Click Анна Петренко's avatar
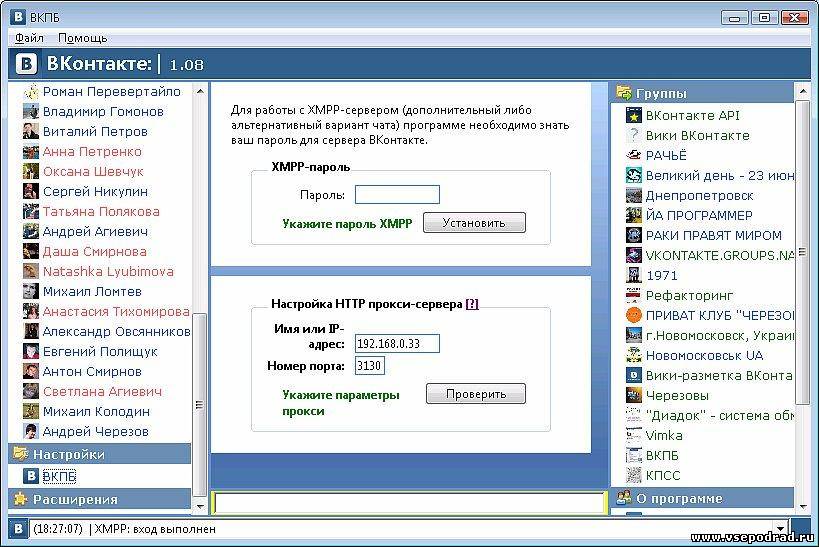This screenshot has width=819, height=547. pyautogui.click(x=31, y=152)
